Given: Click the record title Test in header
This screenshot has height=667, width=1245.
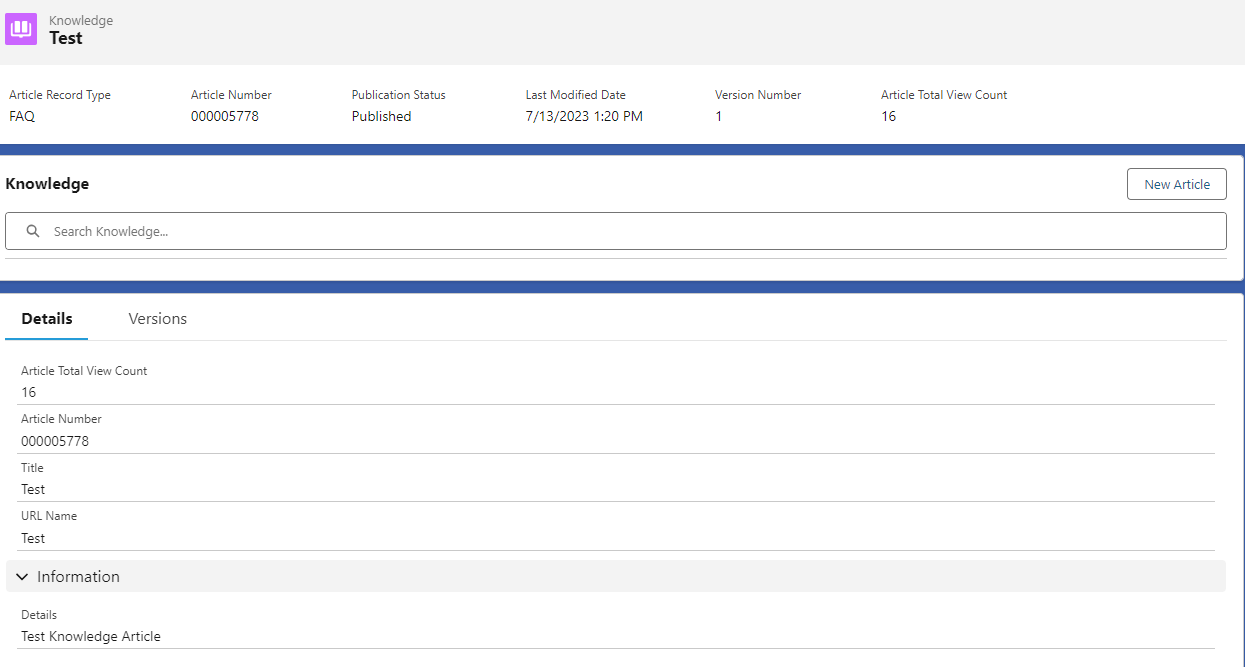Looking at the screenshot, I should [x=66, y=38].
